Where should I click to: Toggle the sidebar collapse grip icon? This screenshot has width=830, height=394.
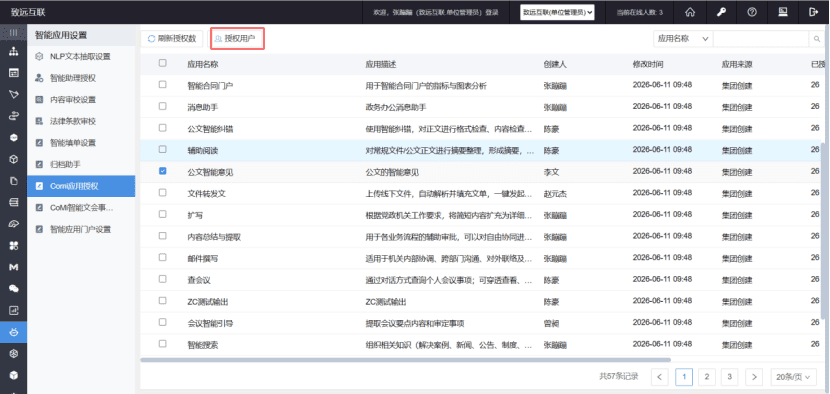14,33
